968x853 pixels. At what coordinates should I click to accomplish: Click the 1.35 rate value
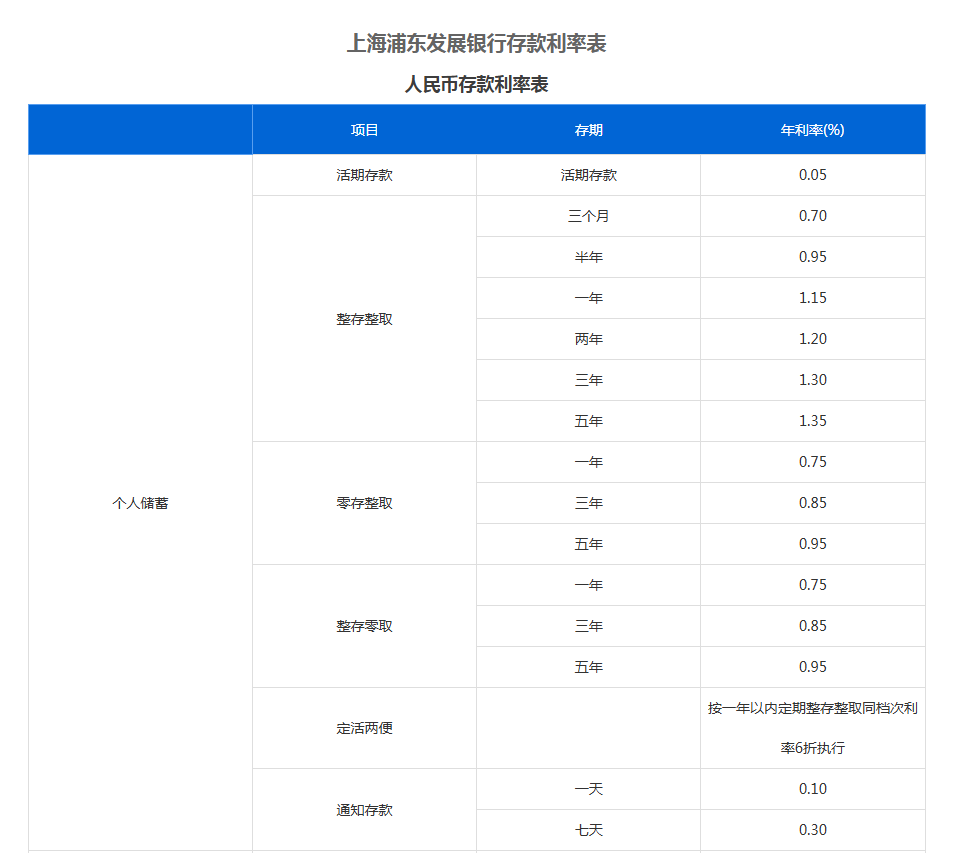coord(812,421)
